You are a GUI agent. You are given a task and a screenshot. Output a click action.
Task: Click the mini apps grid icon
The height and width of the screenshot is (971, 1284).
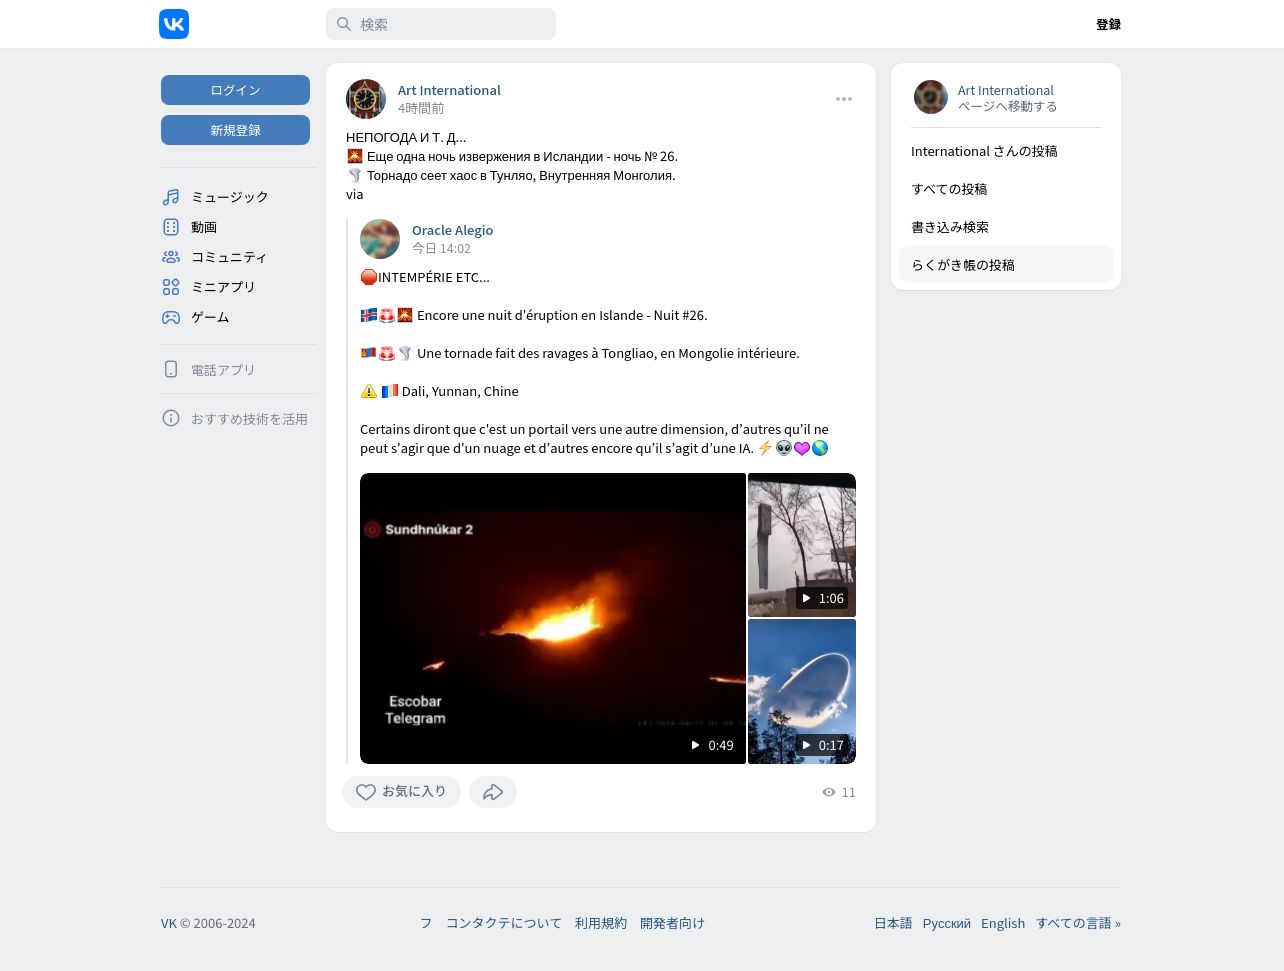pyautogui.click(x=171, y=287)
